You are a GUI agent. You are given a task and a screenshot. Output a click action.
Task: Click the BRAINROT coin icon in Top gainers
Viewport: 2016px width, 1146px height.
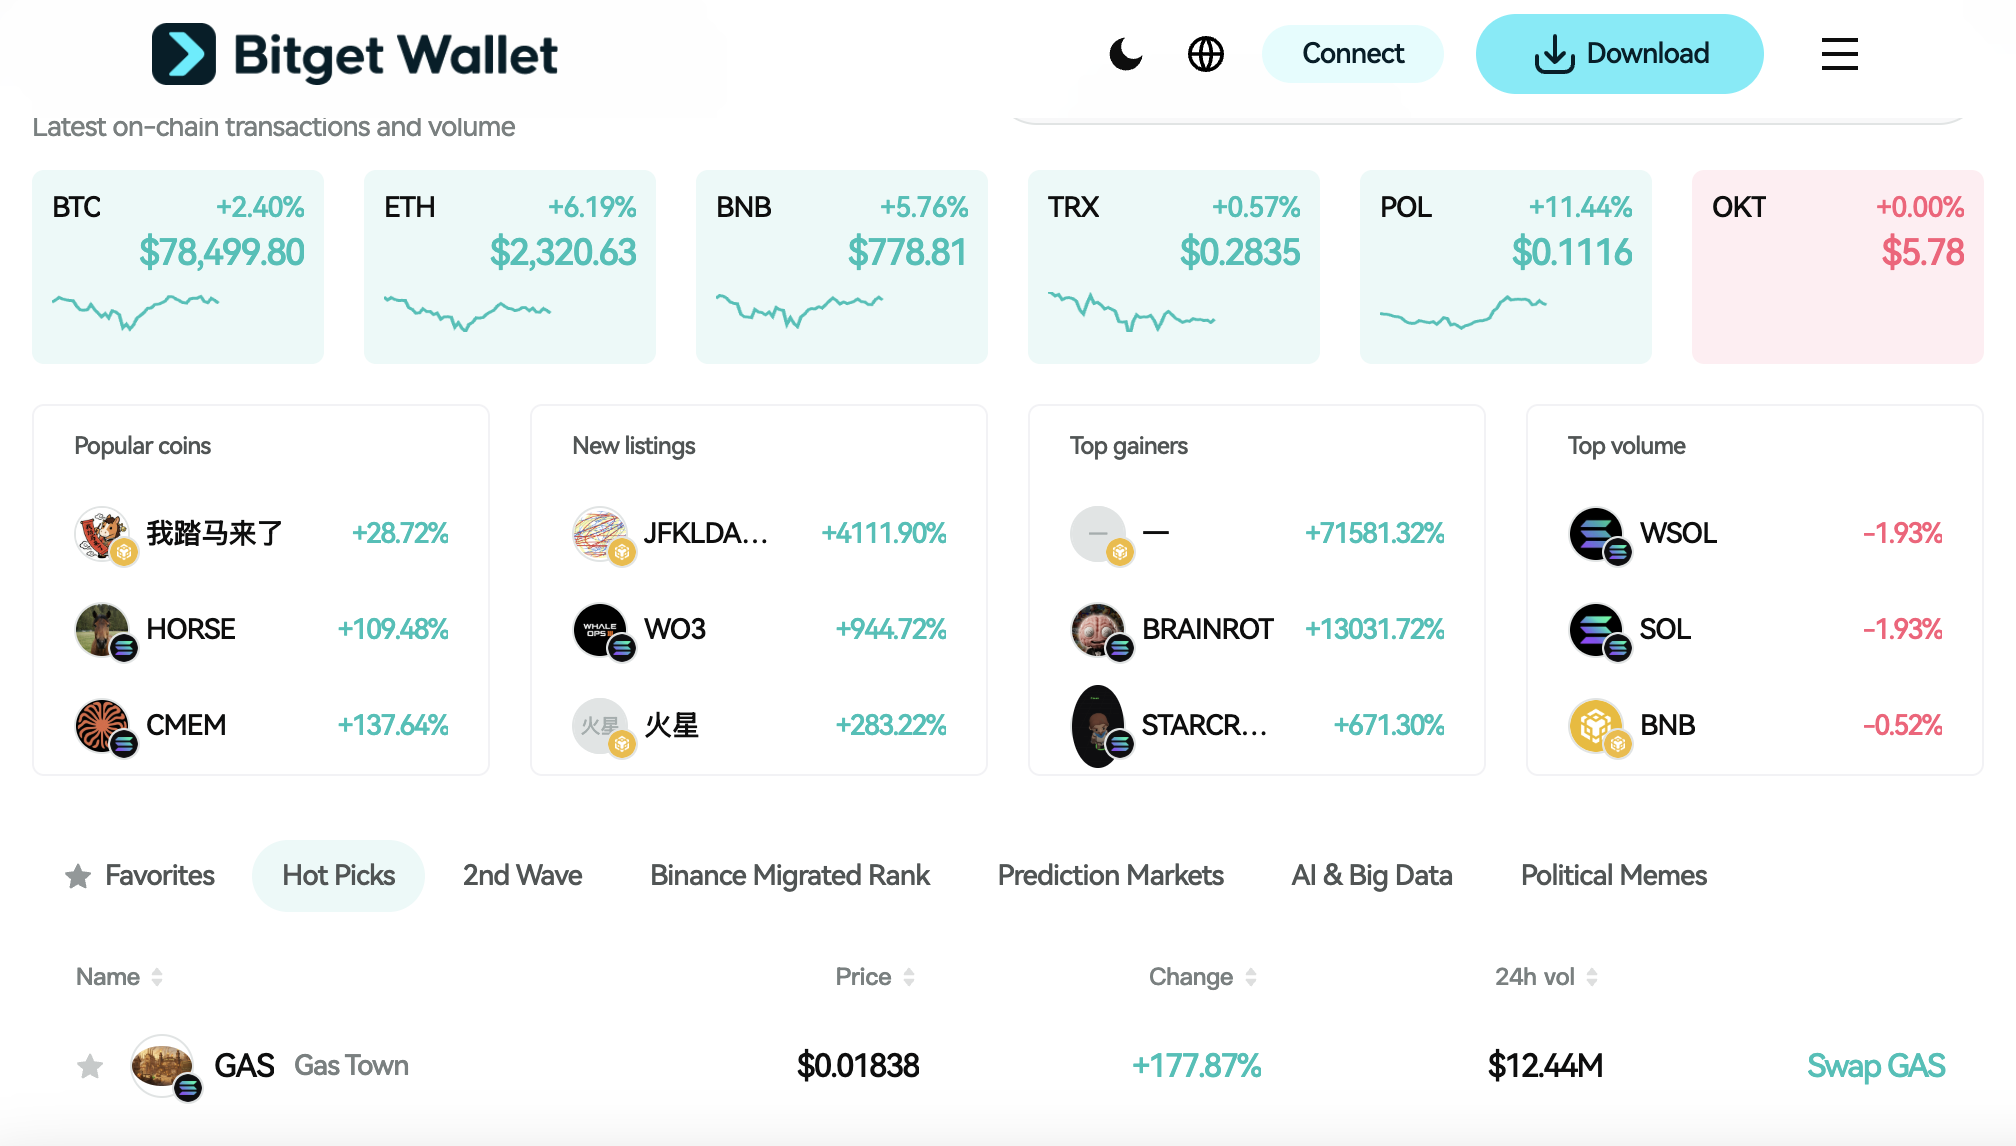coord(1100,630)
